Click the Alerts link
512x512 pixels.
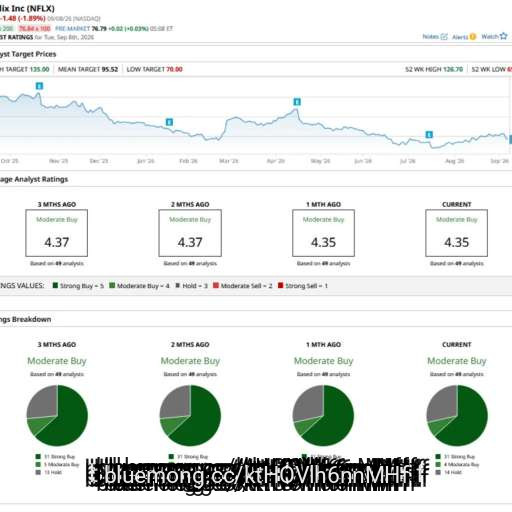point(460,37)
